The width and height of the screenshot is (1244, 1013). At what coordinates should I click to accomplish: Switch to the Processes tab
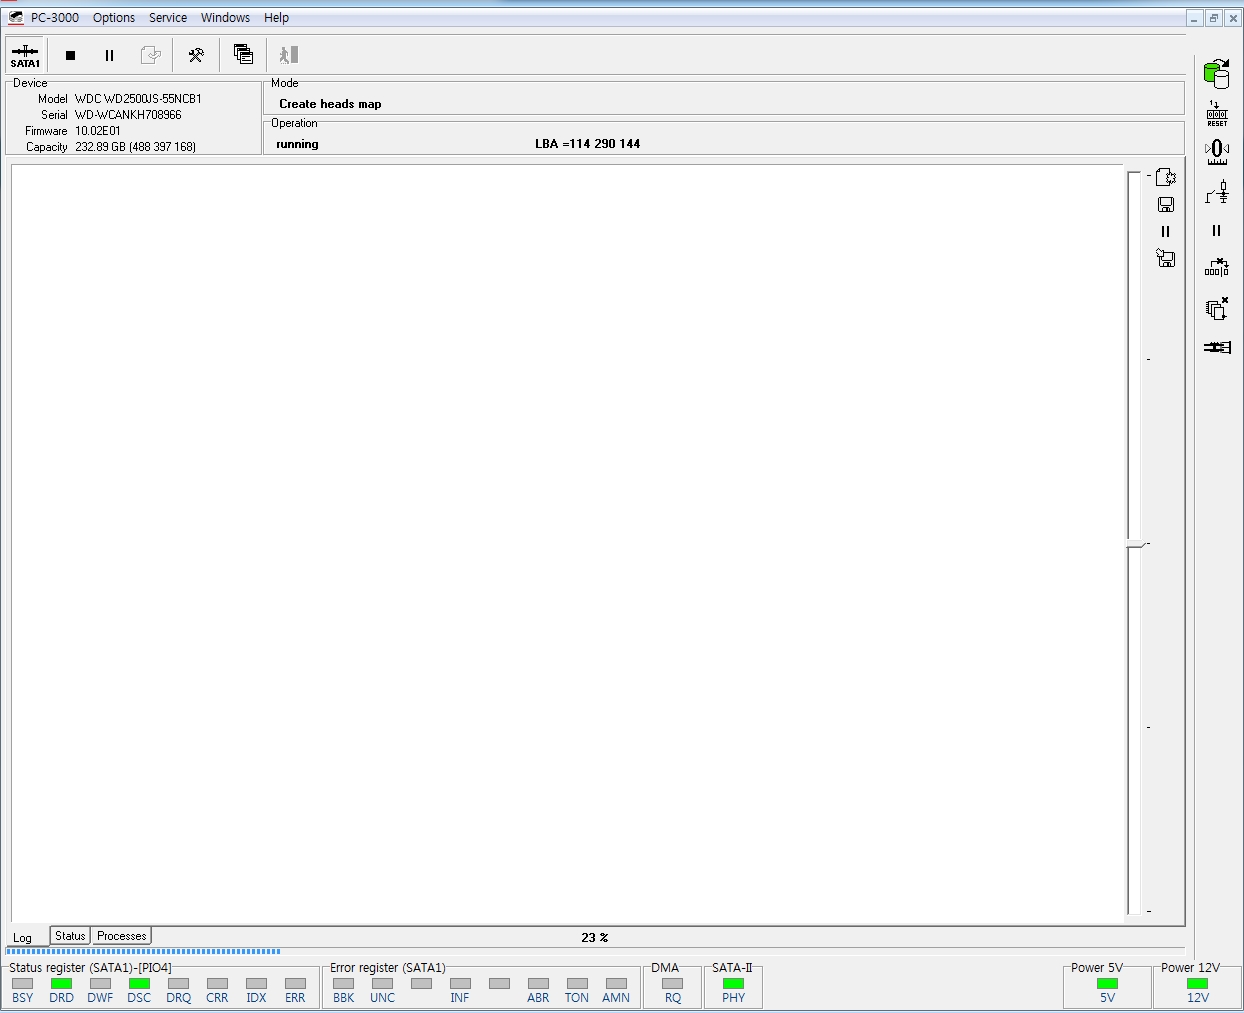point(122,936)
